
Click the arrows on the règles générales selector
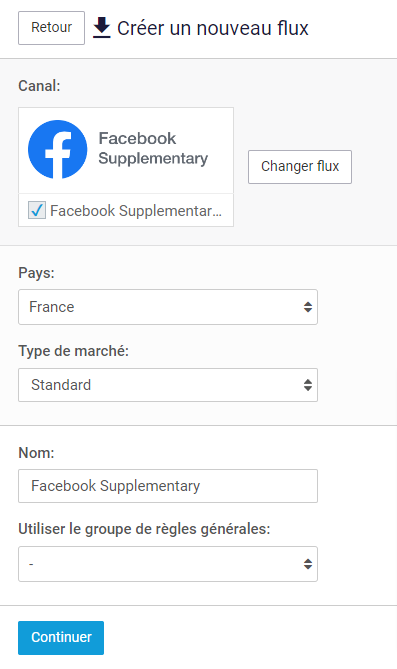(x=308, y=564)
